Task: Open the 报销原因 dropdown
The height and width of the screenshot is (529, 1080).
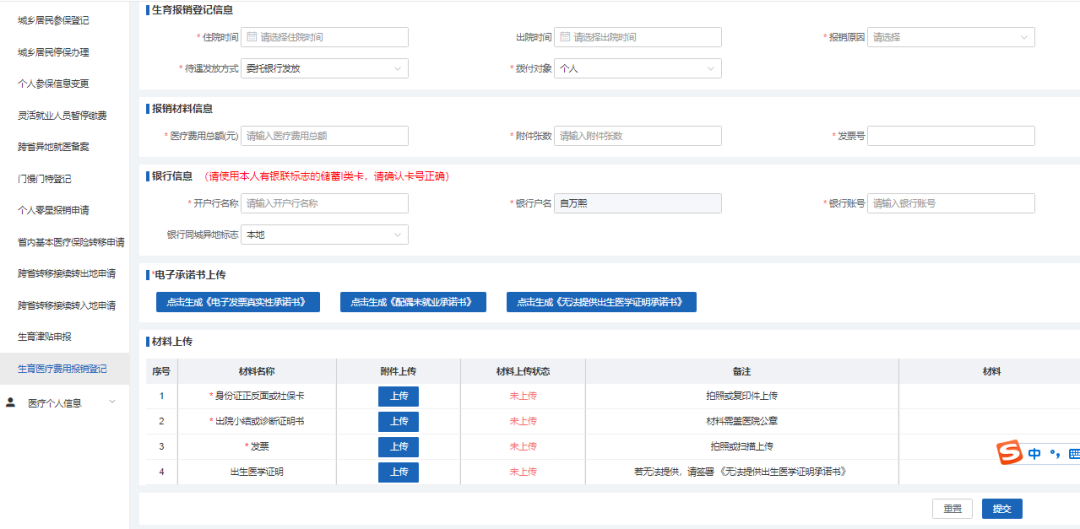Action: 951,37
